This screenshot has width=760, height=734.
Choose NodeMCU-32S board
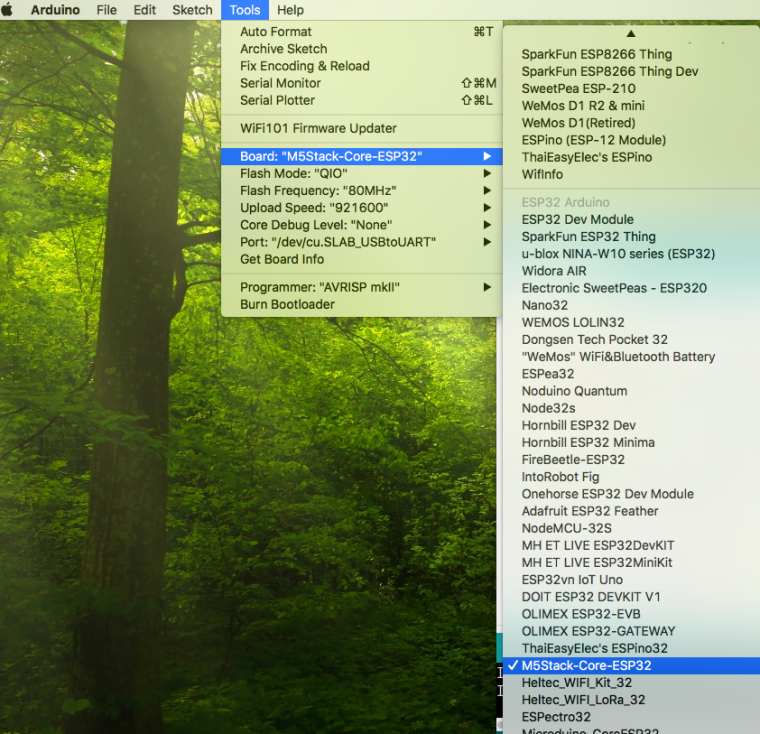click(632, 528)
